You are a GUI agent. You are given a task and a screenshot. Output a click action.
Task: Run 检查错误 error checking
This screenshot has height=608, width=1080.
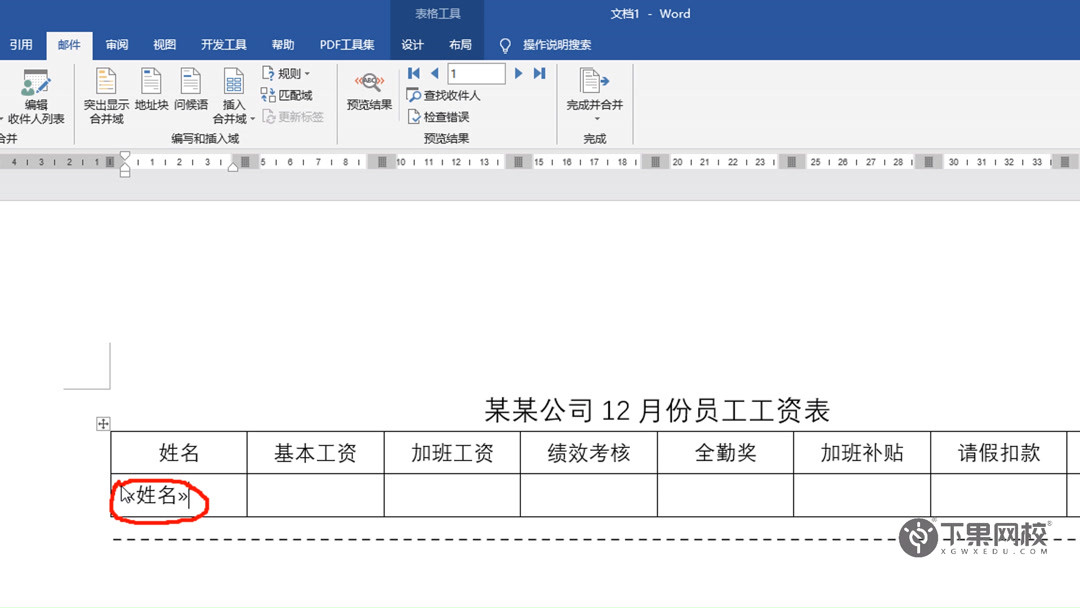pos(440,115)
